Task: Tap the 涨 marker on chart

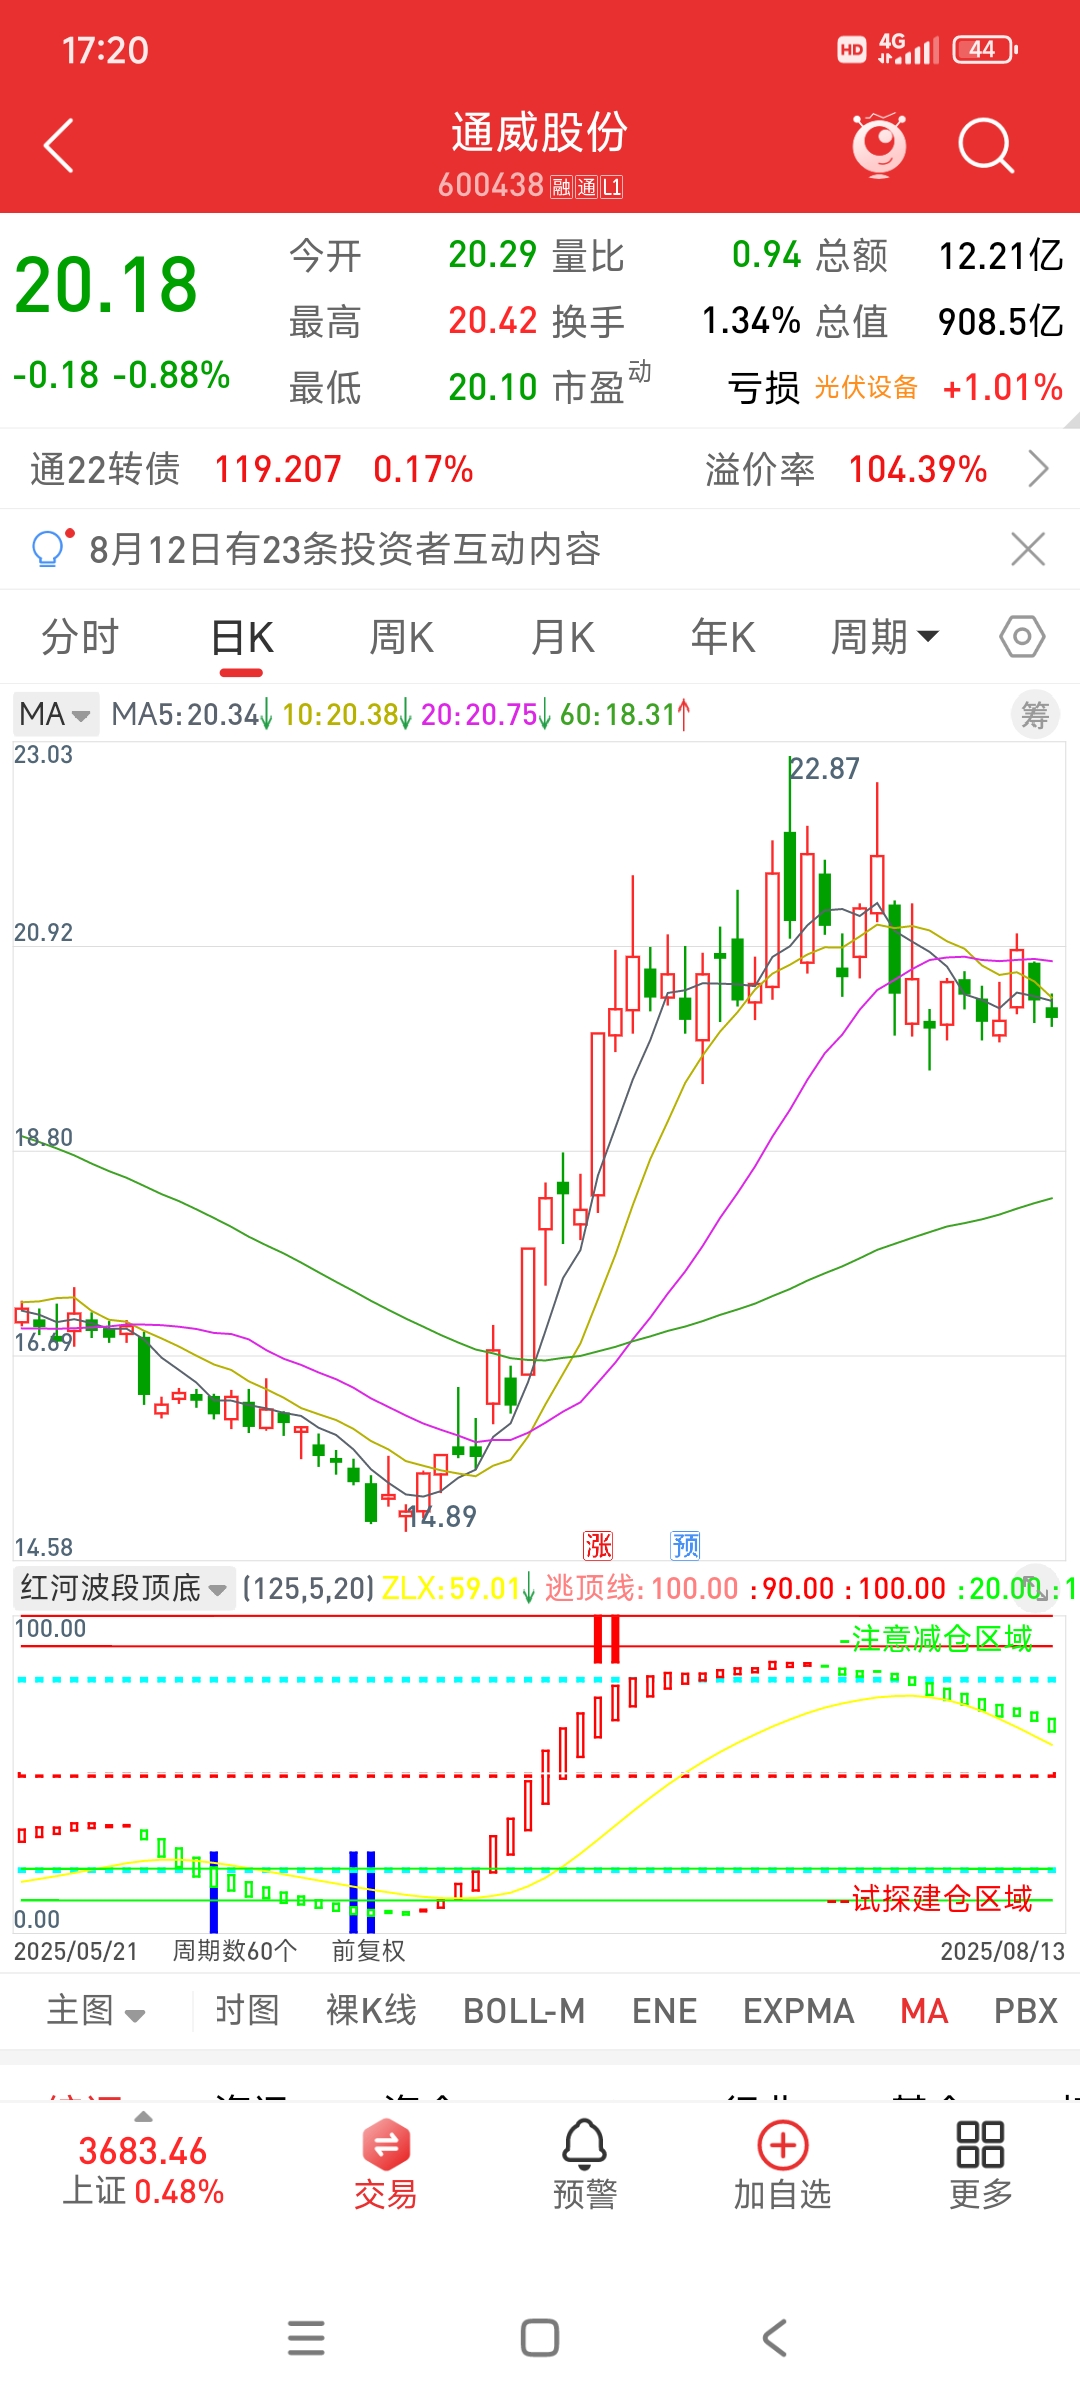Action: coord(598,1546)
